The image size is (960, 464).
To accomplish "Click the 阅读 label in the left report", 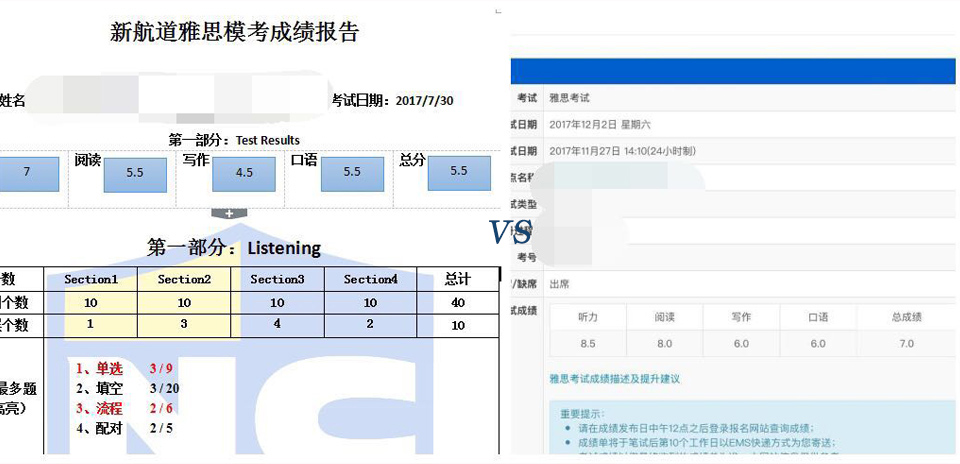I will point(87,159).
